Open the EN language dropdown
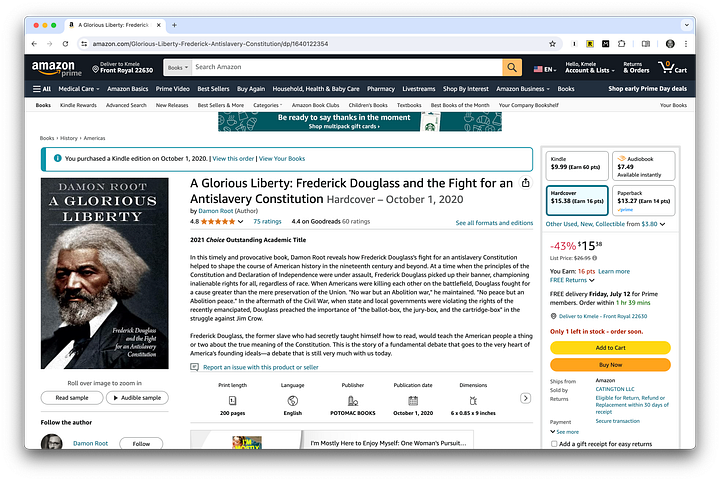Screen dimensions: 720x481 [545, 69]
